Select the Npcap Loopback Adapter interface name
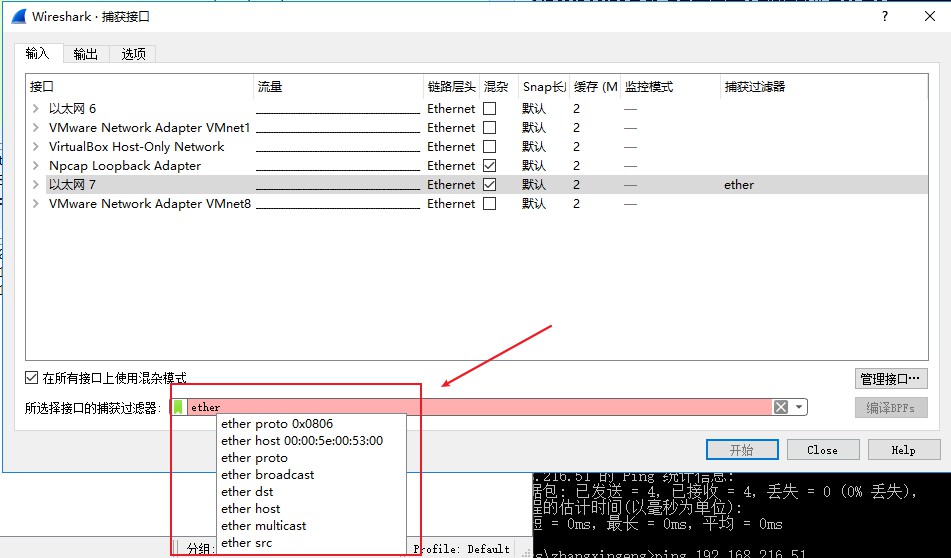 pos(125,166)
